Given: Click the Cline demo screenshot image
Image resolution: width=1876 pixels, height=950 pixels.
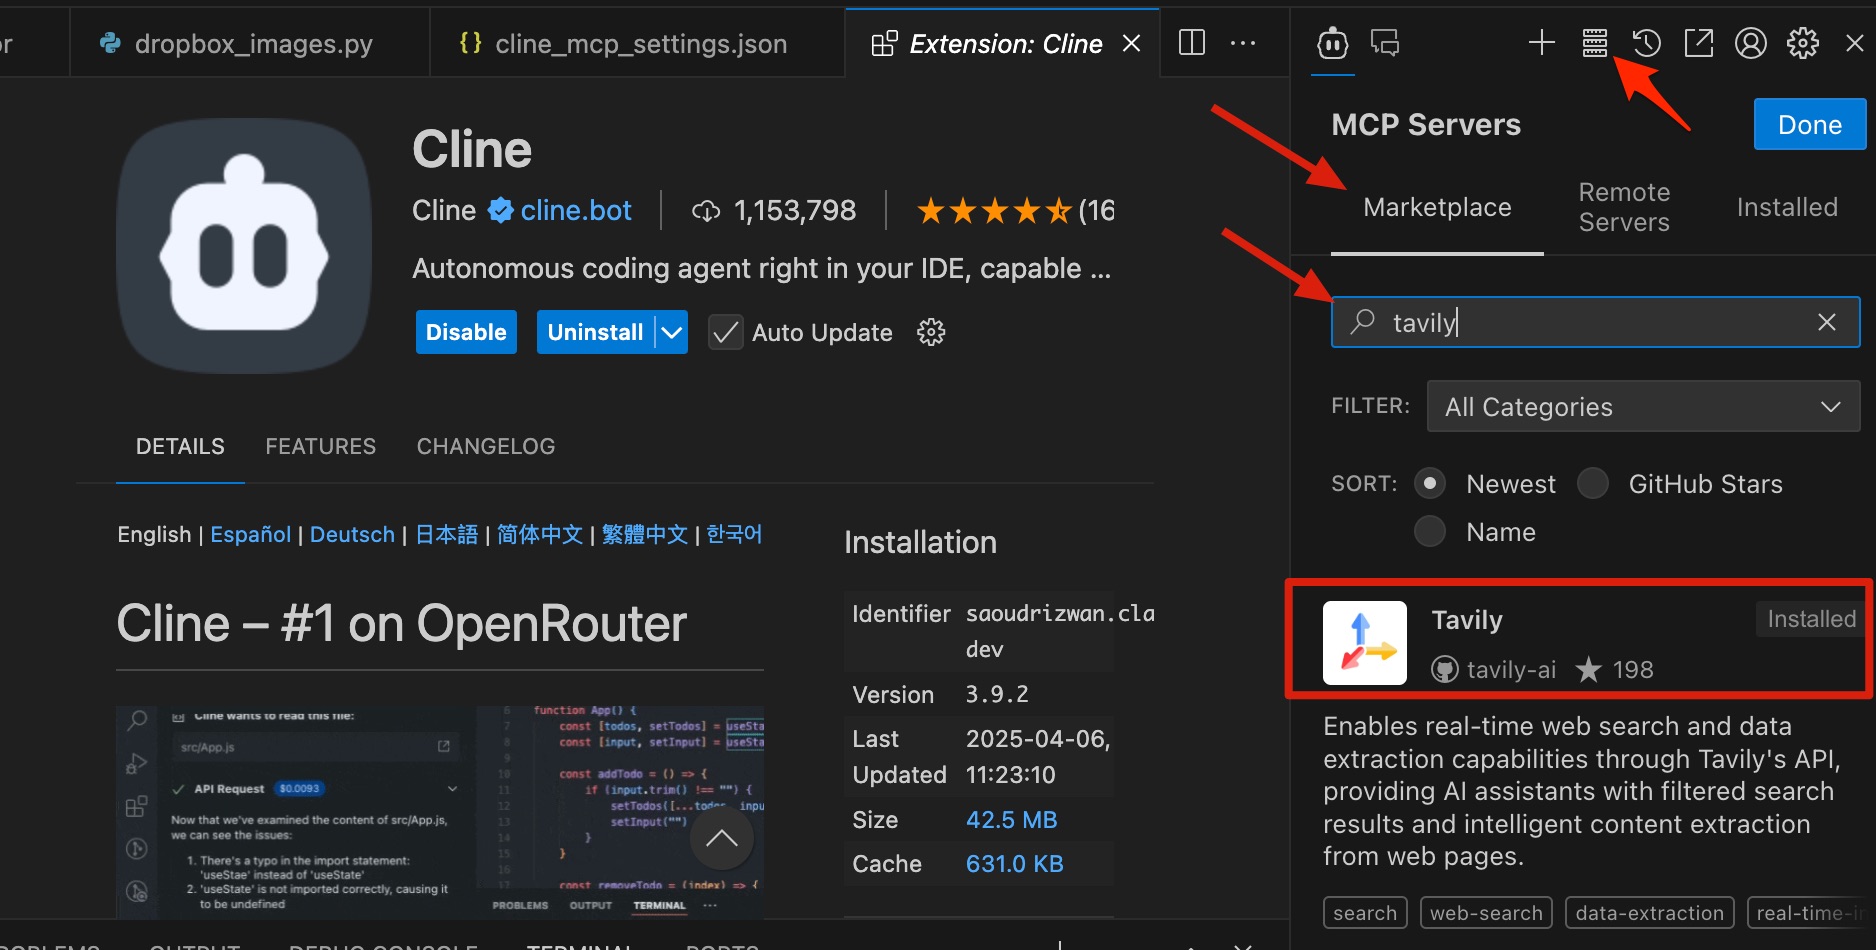Looking at the screenshot, I should pyautogui.click(x=440, y=812).
